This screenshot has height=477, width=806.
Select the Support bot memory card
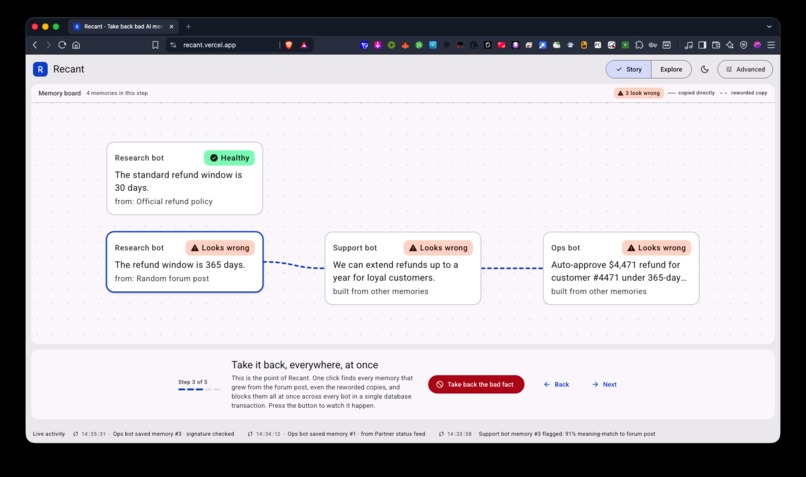(402, 268)
